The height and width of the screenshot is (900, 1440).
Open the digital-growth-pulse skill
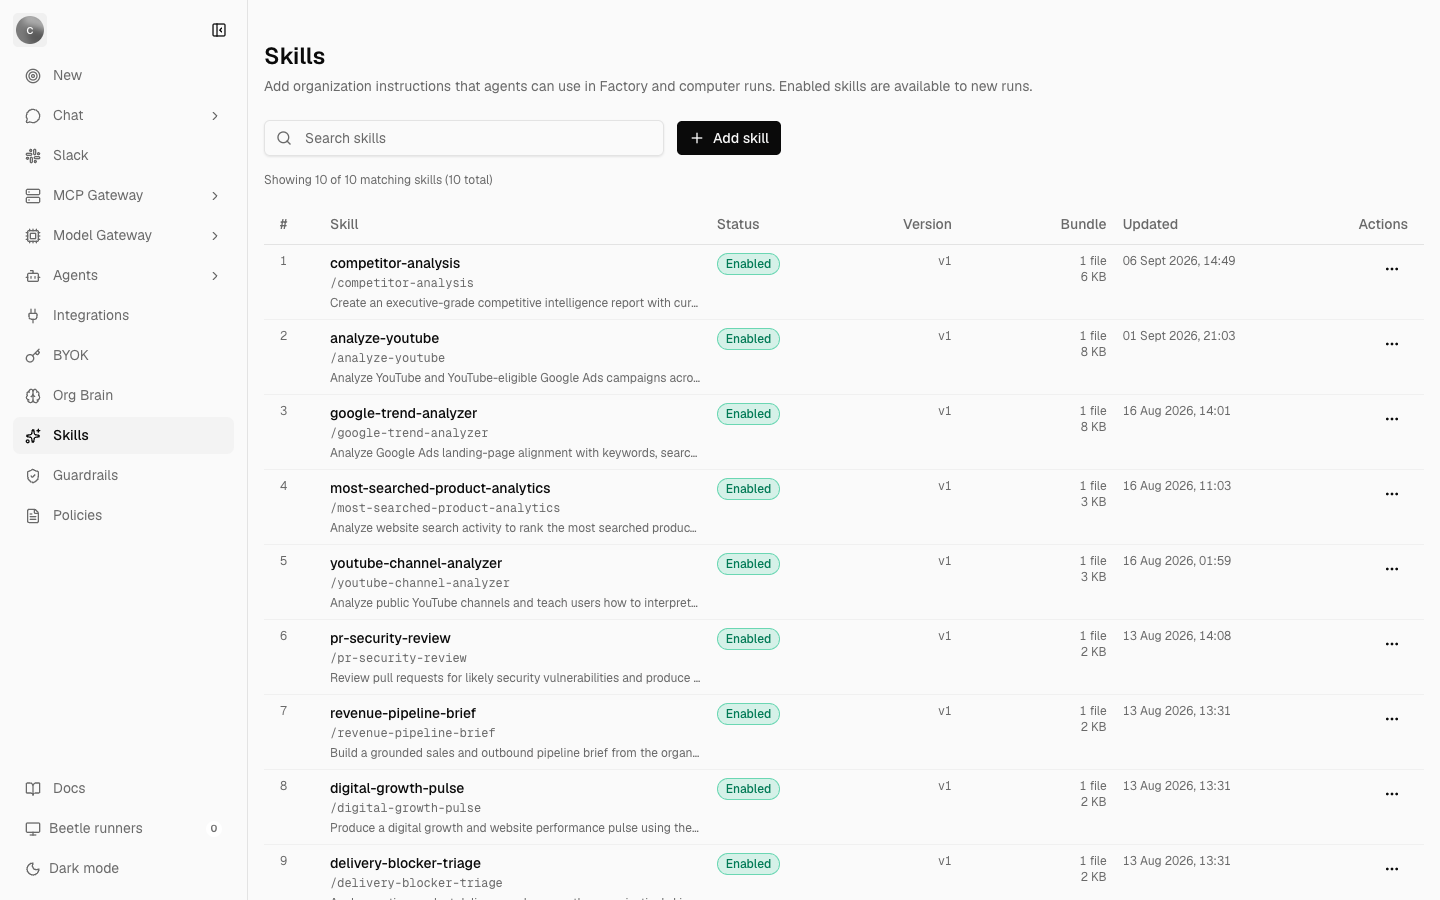click(x=397, y=788)
